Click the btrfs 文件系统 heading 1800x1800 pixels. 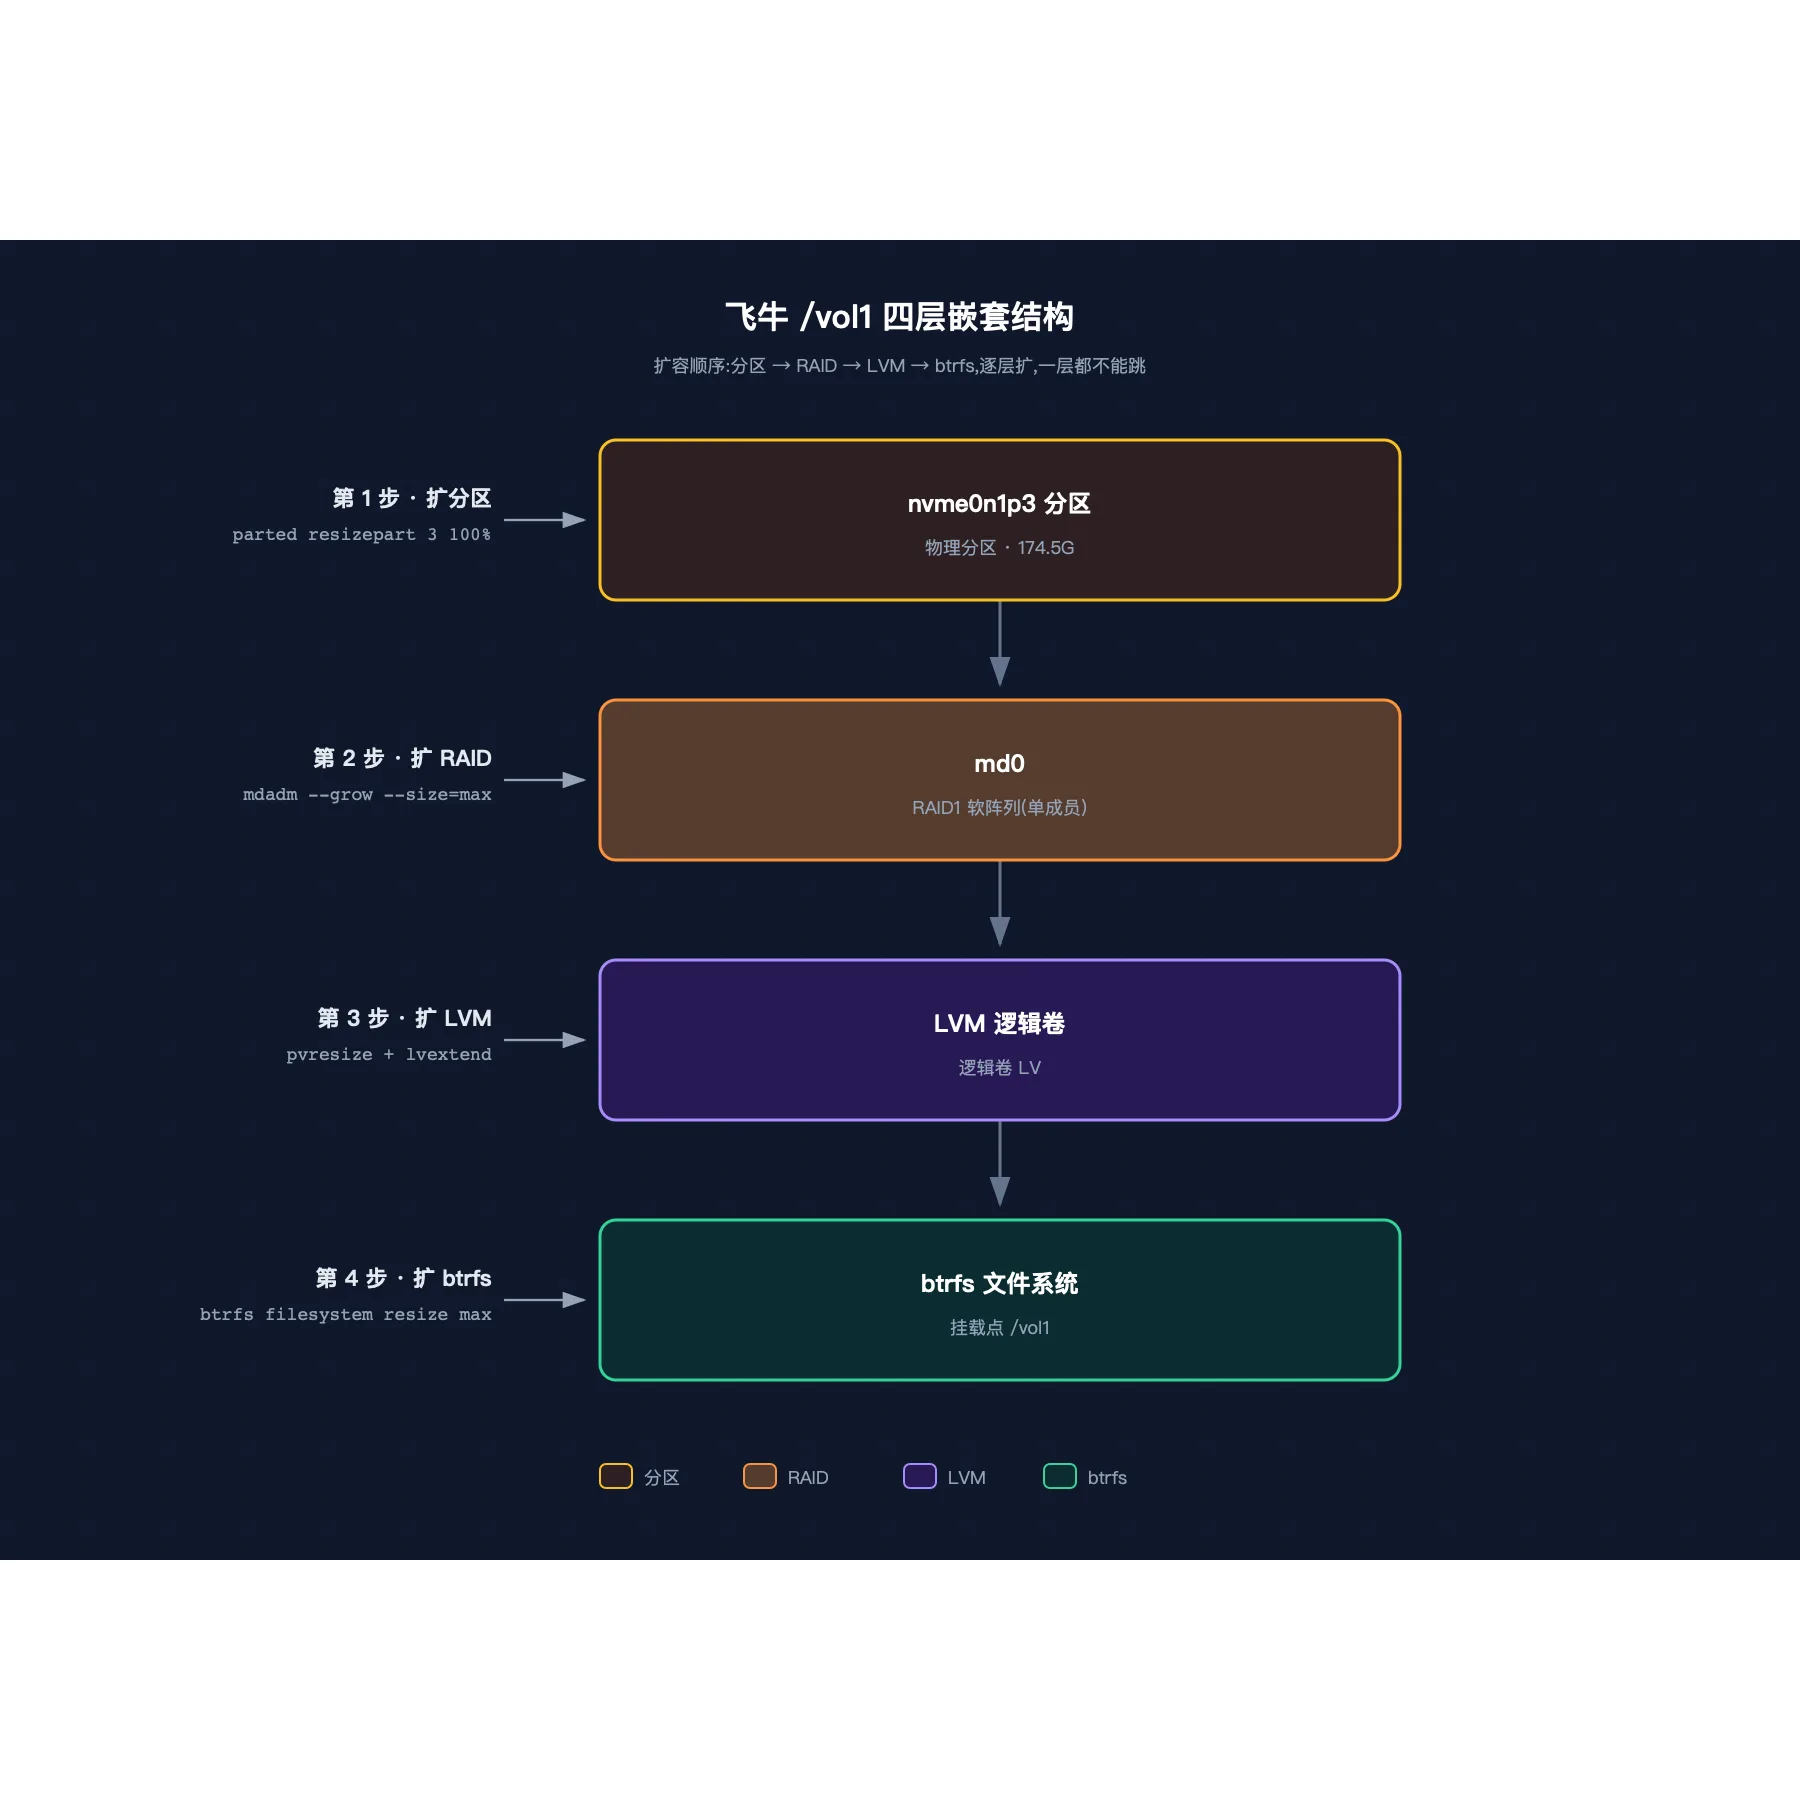tap(1000, 1284)
